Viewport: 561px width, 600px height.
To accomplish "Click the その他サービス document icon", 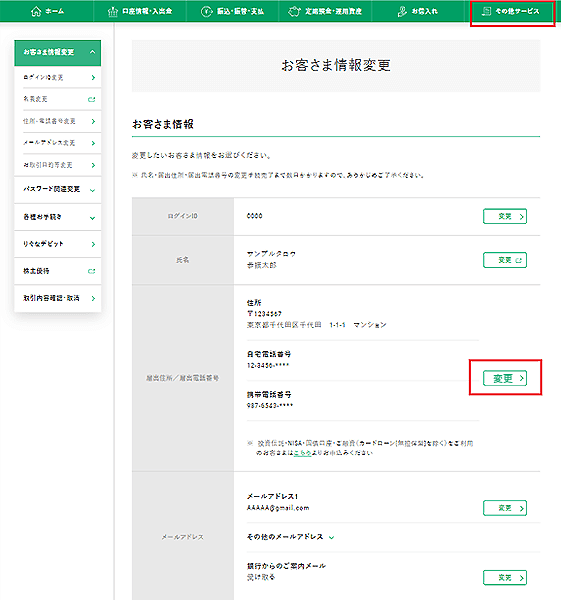I will tap(486, 11).
